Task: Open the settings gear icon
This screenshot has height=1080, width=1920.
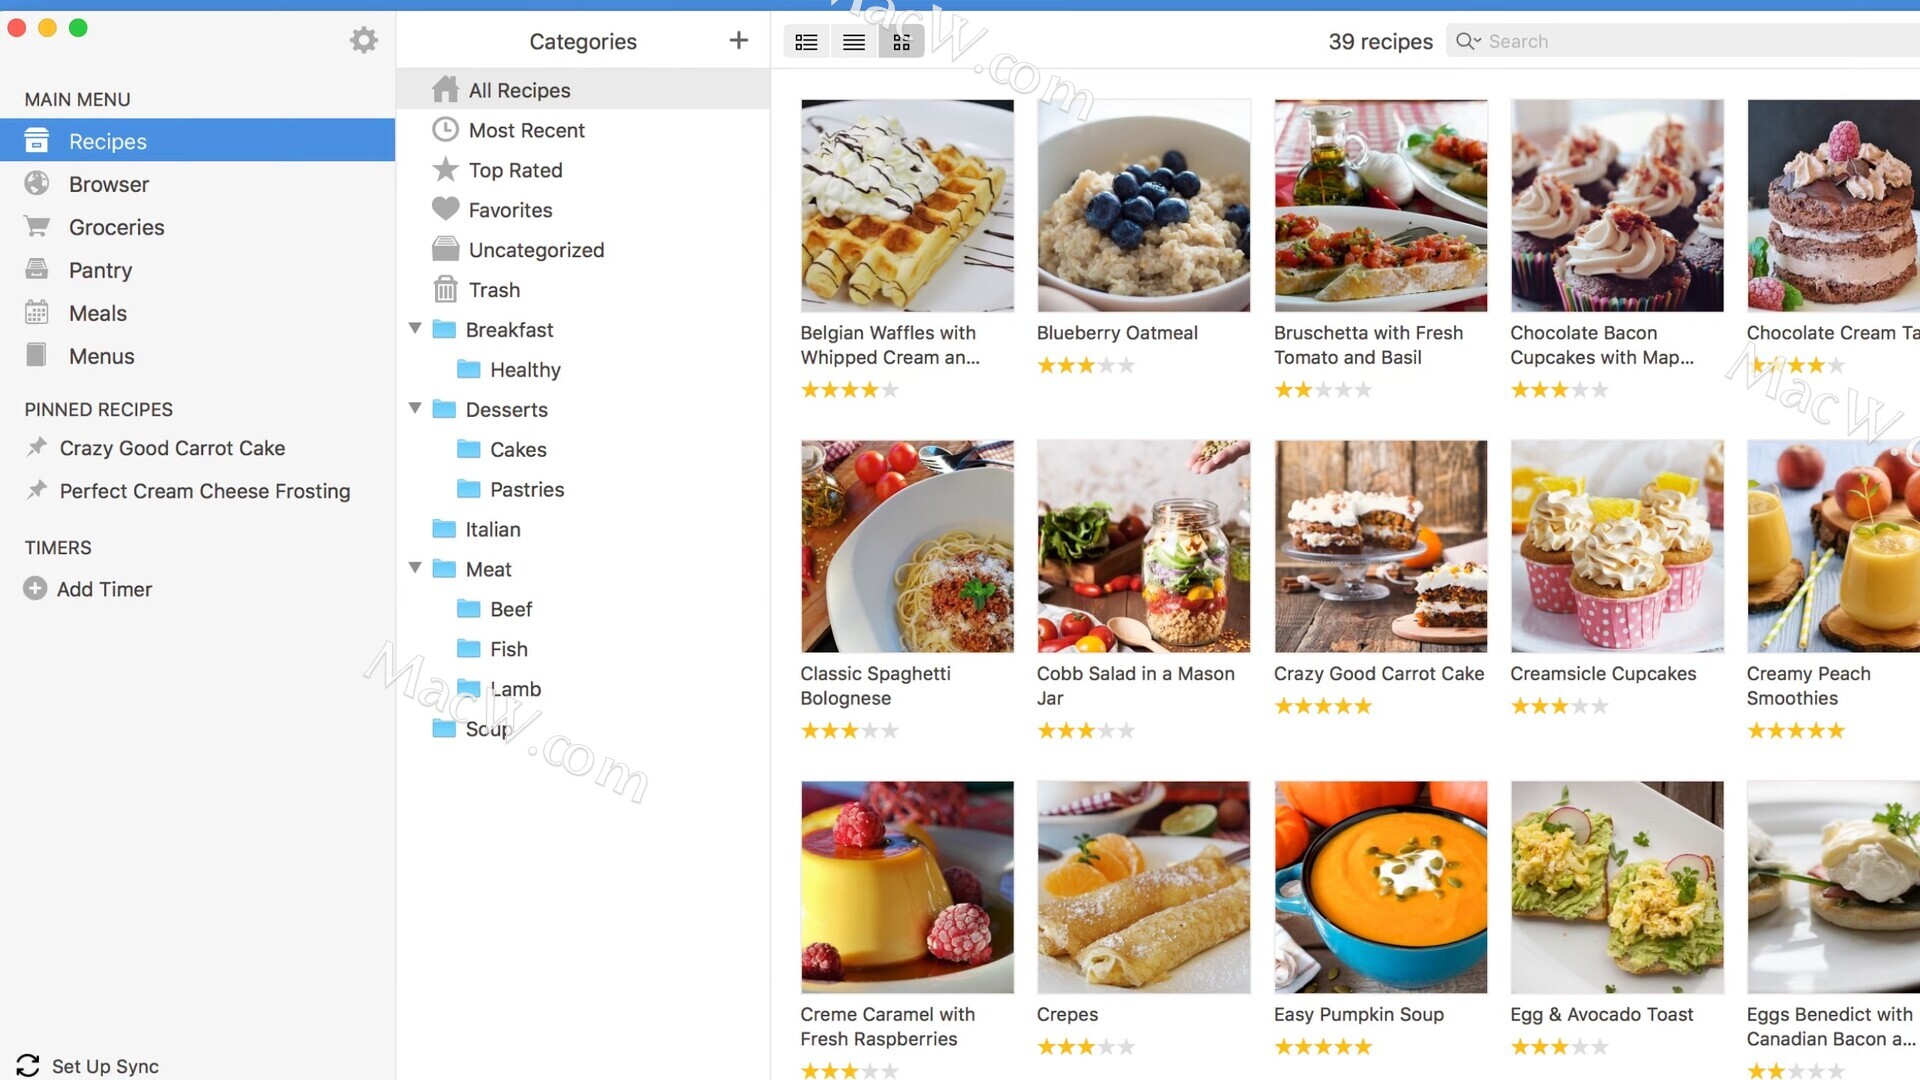Action: (x=364, y=40)
